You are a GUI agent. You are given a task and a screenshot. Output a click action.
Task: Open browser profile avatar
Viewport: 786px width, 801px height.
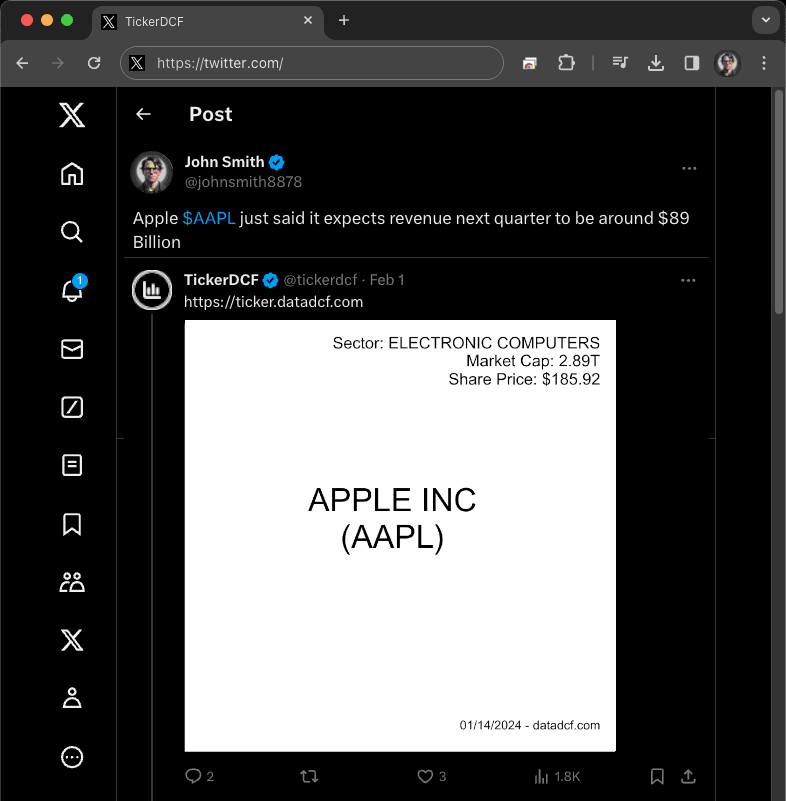click(727, 63)
